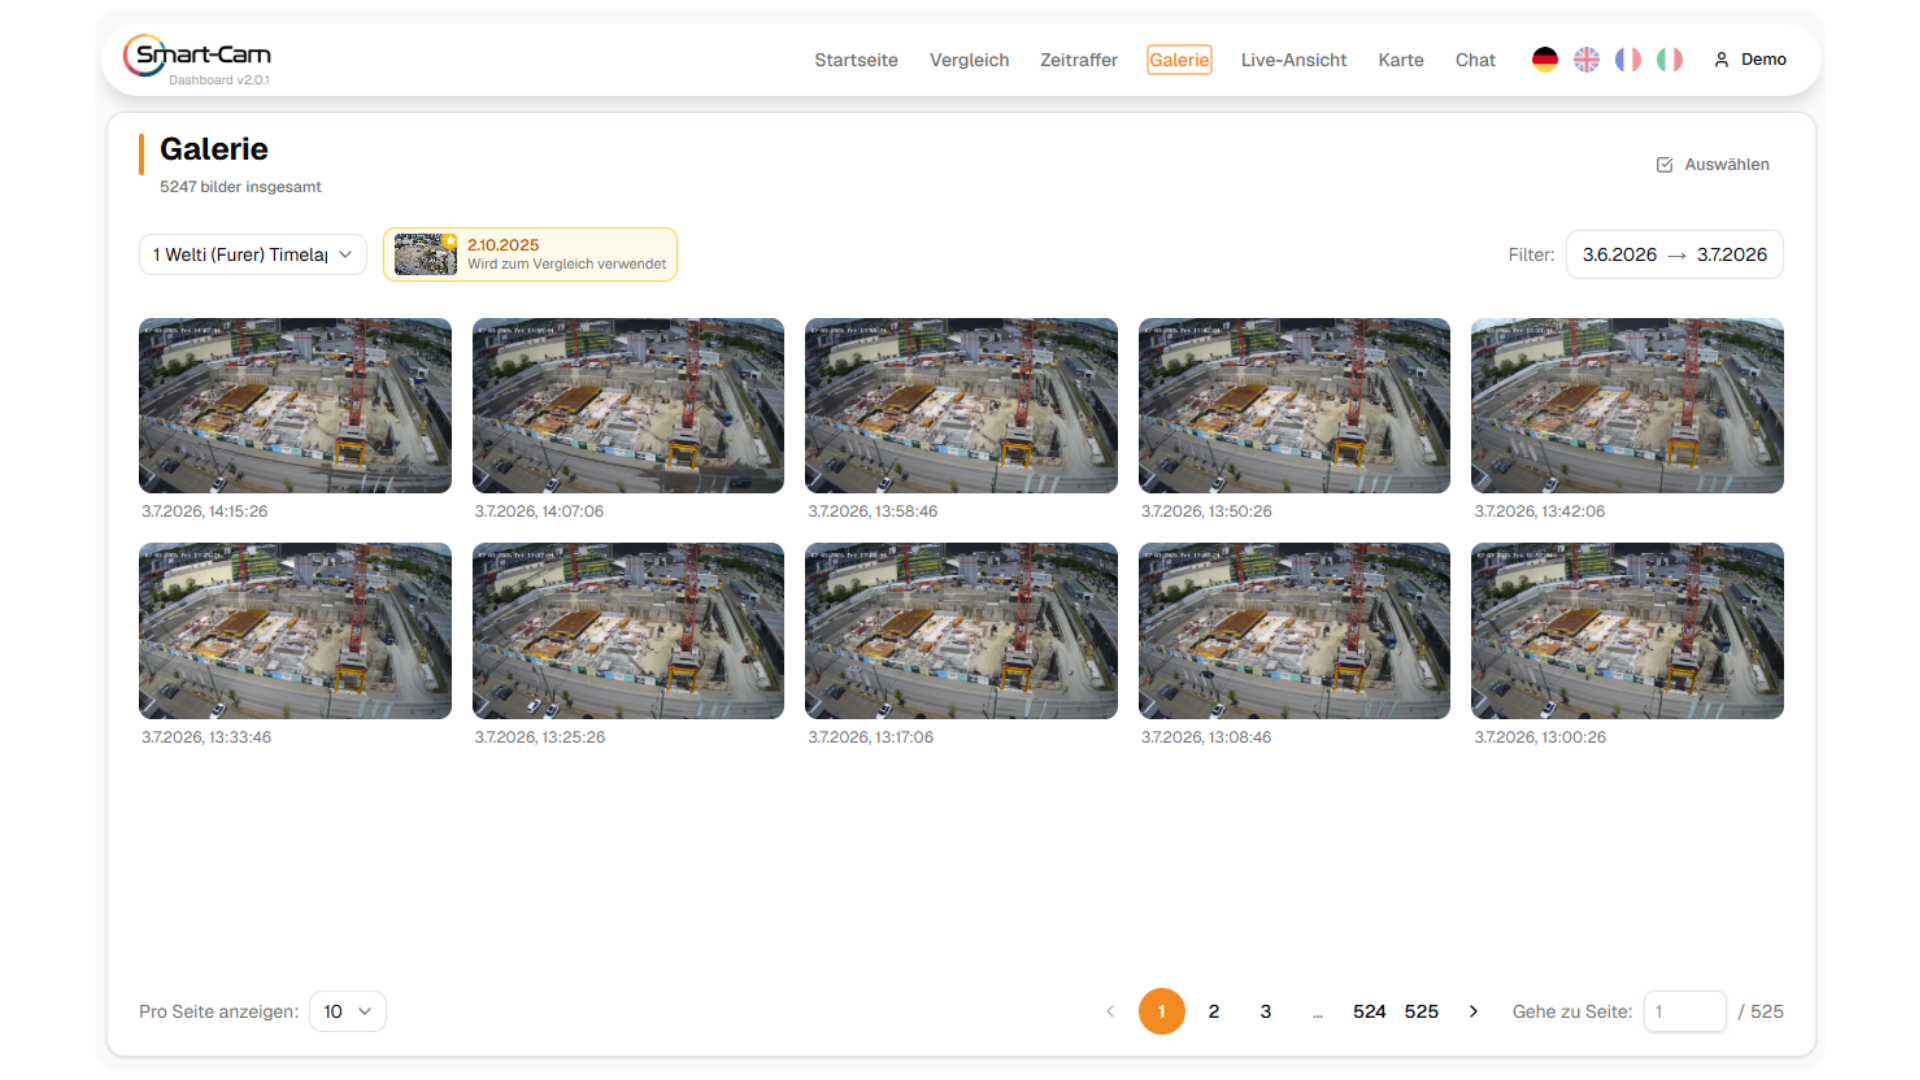Open the Pro Seite anzeigen dropdown
Viewport: 1920px width, 1080px height.
(x=347, y=1012)
